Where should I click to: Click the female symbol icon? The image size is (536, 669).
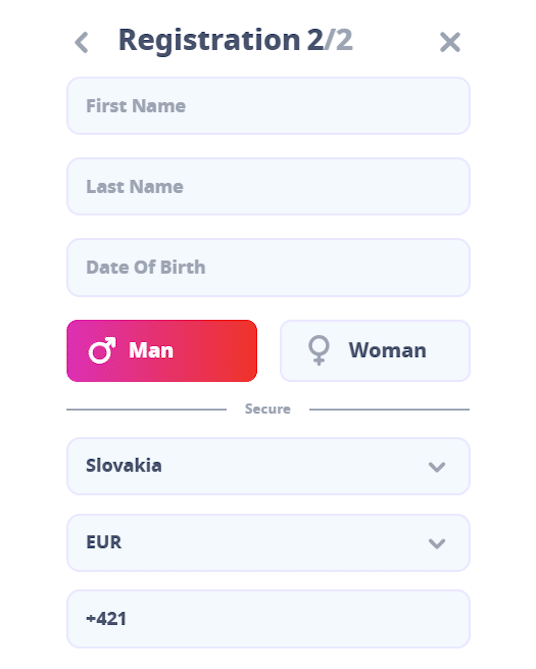(x=319, y=351)
